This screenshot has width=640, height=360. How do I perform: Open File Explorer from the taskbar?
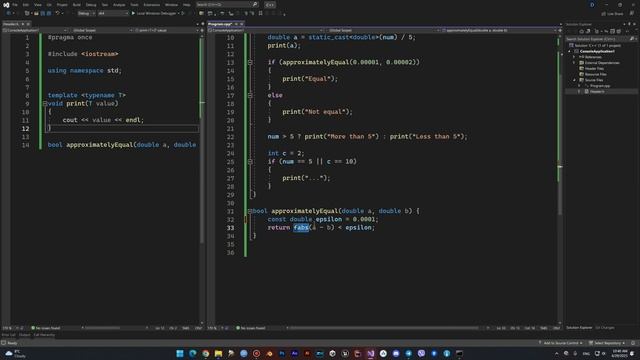coord(218,353)
